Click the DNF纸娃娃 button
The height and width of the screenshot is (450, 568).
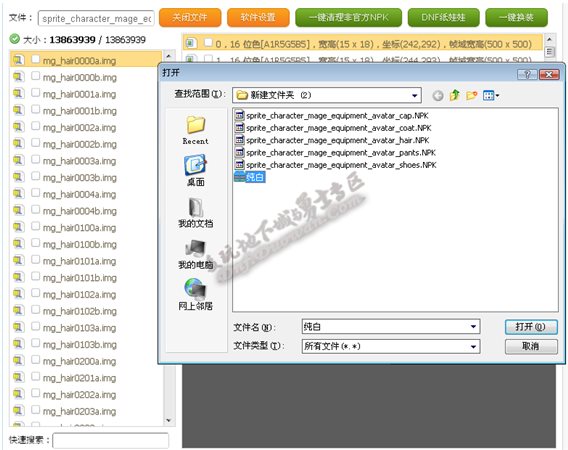click(x=443, y=17)
